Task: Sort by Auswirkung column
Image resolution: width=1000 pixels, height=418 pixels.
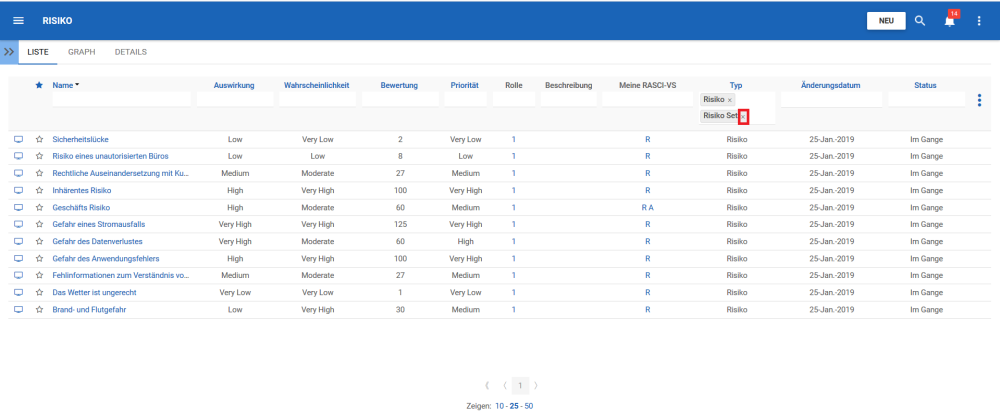Action: click(234, 85)
